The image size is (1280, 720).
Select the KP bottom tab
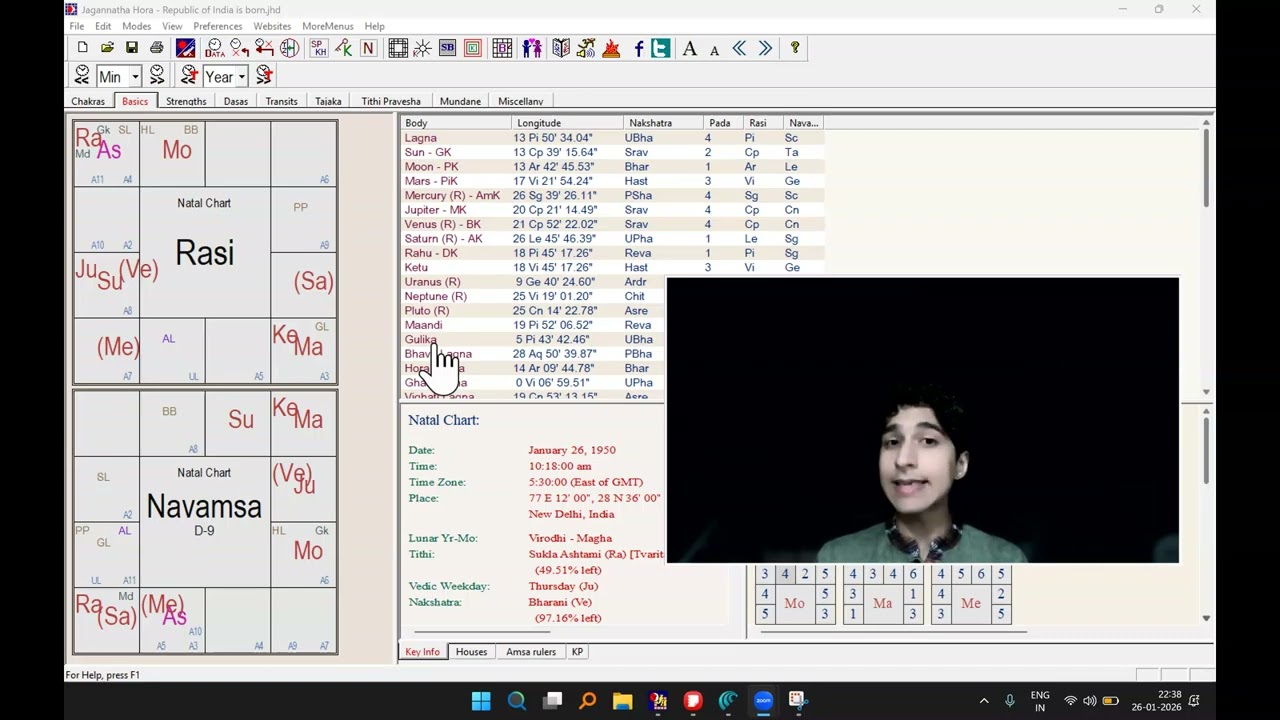577,652
